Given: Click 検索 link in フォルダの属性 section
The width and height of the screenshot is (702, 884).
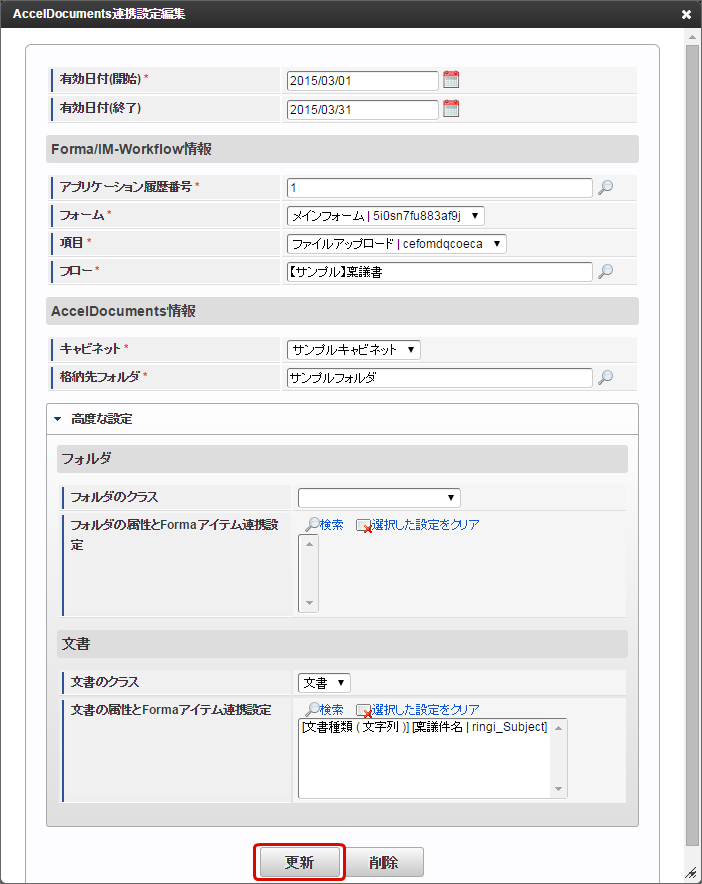Looking at the screenshot, I should tap(324, 525).
